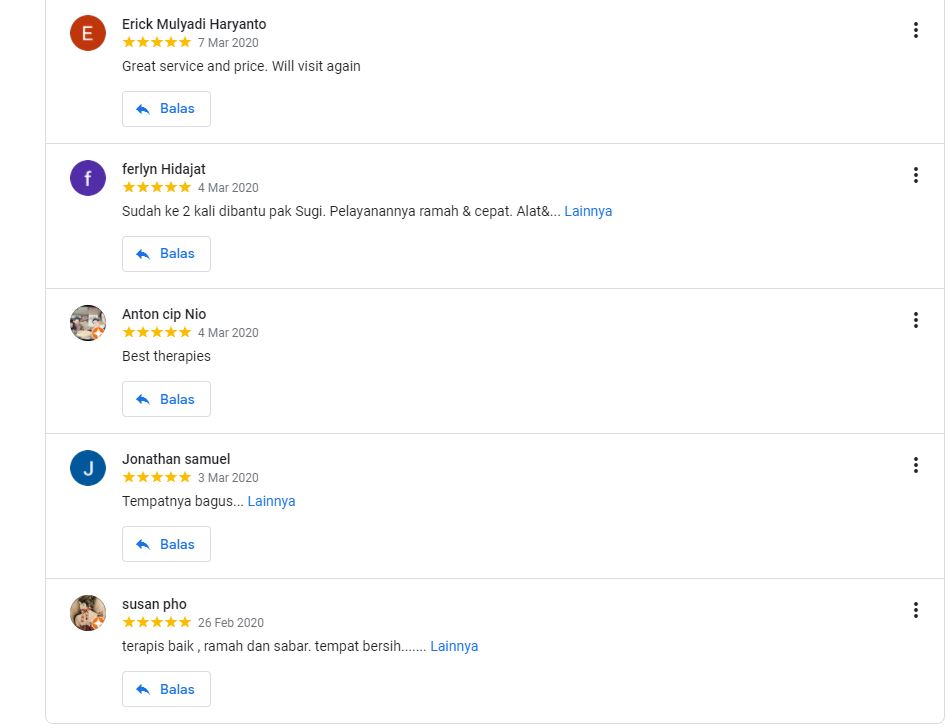Open three-dot menu on Anton cip Nio's review
The image size is (948, 728).
(x=915, y=320)
